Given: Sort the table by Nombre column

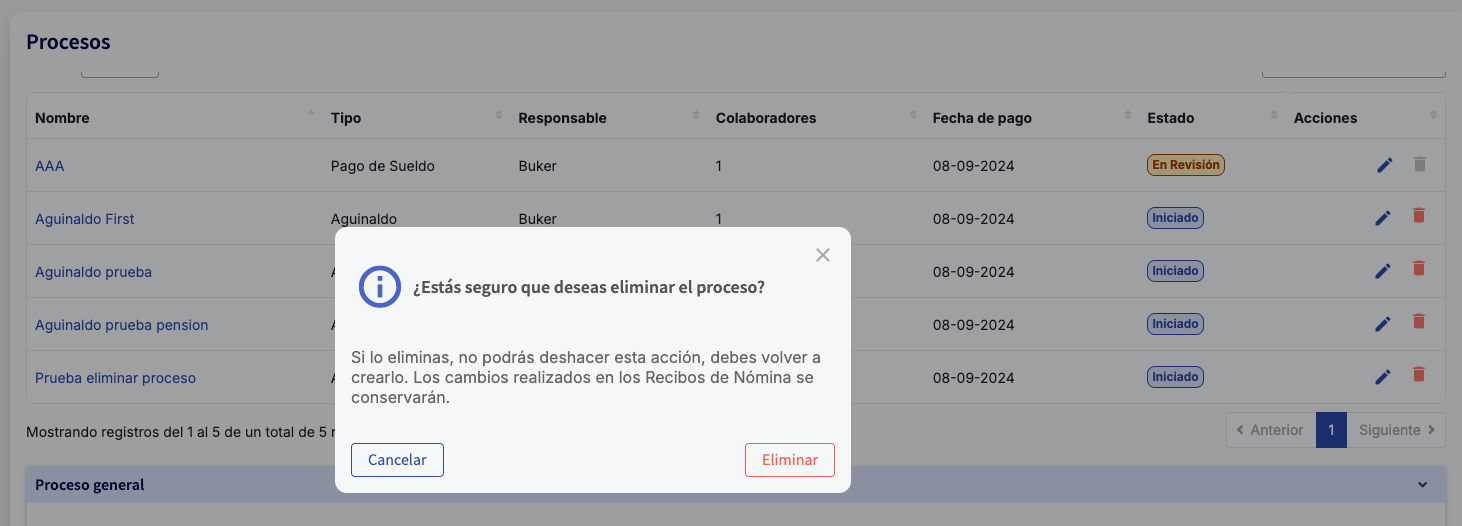Looking at the screenshot, I should pyautogui.click(x=62, y=118).
